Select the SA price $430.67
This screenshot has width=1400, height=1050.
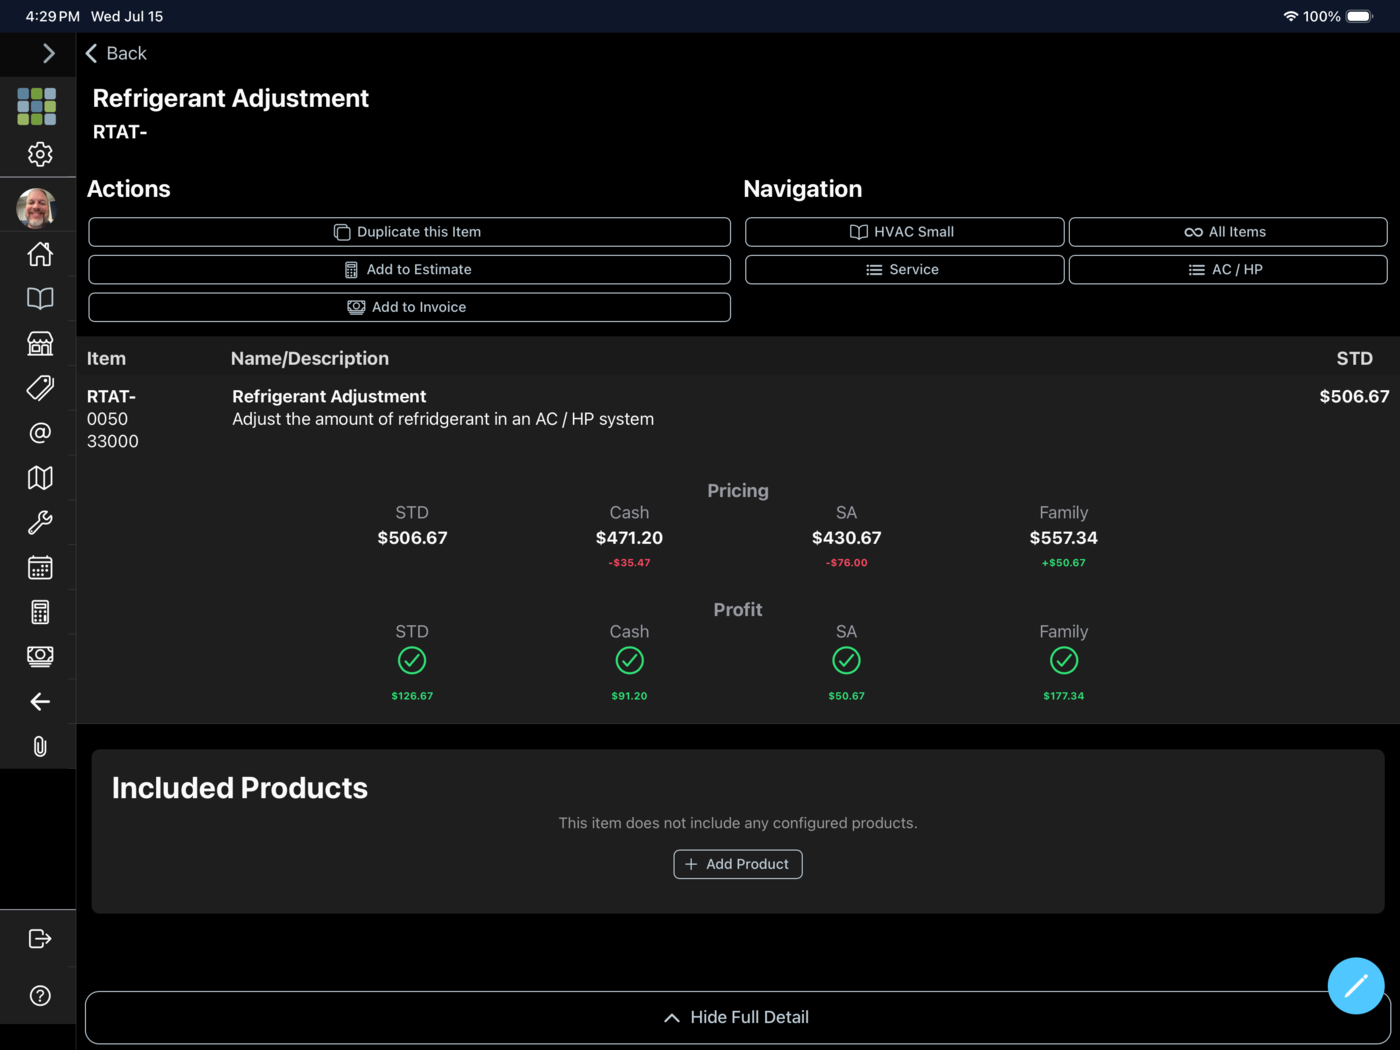846,538
